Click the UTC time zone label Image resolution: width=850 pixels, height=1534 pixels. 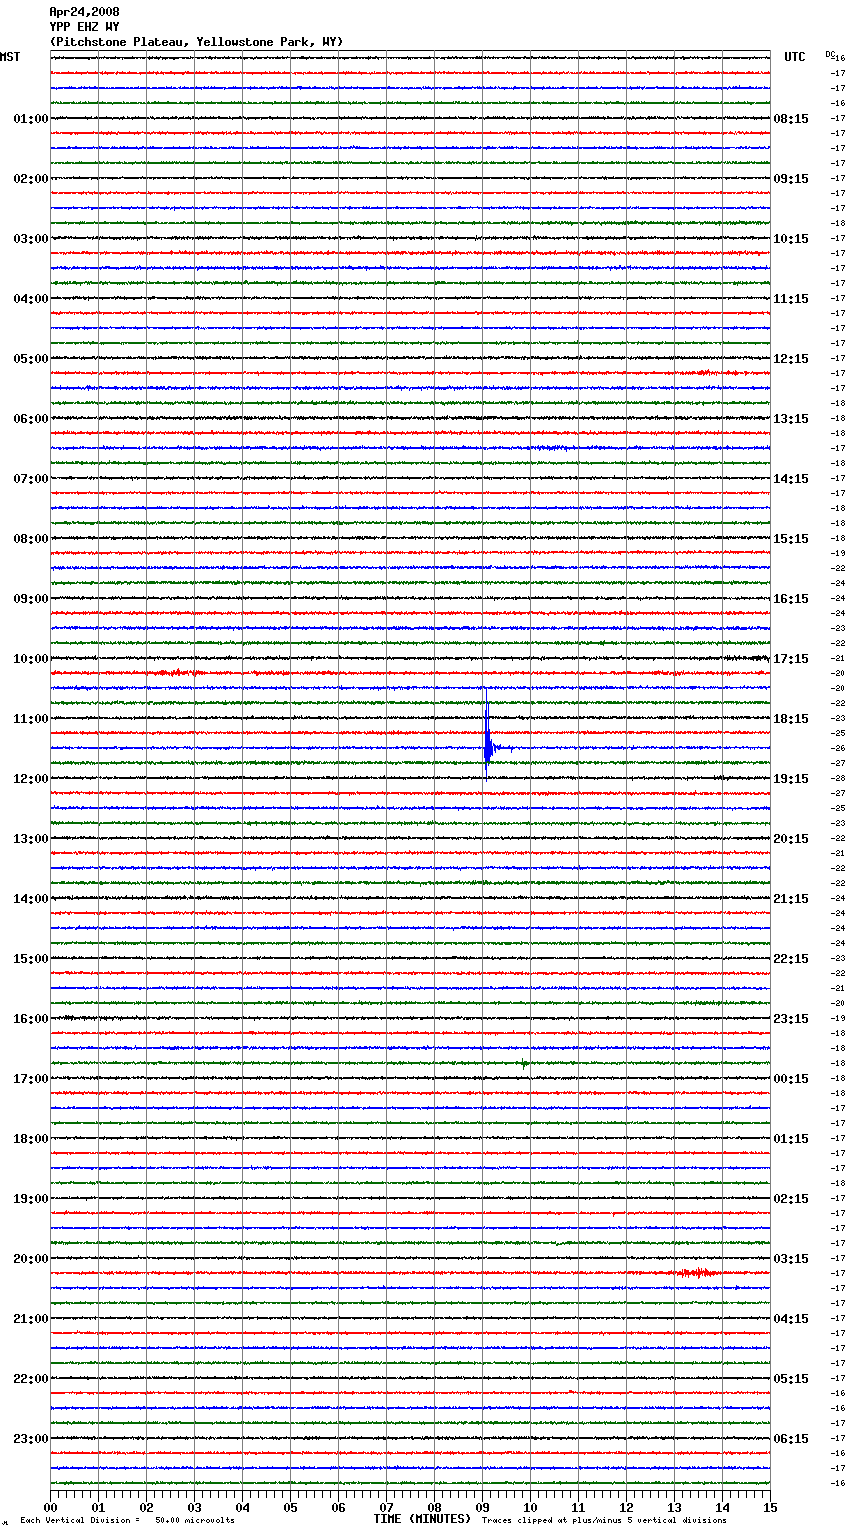795,57
